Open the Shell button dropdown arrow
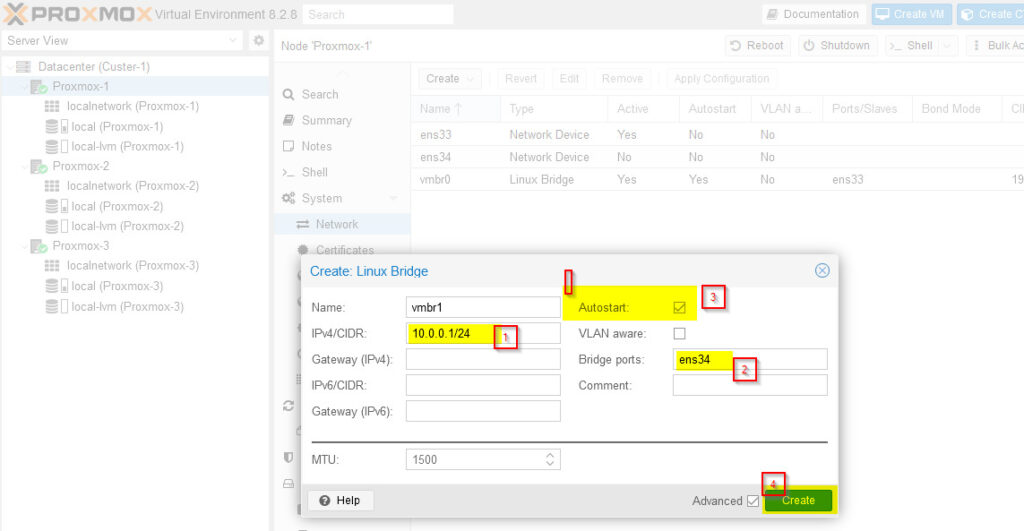 [x=948, y=46]
